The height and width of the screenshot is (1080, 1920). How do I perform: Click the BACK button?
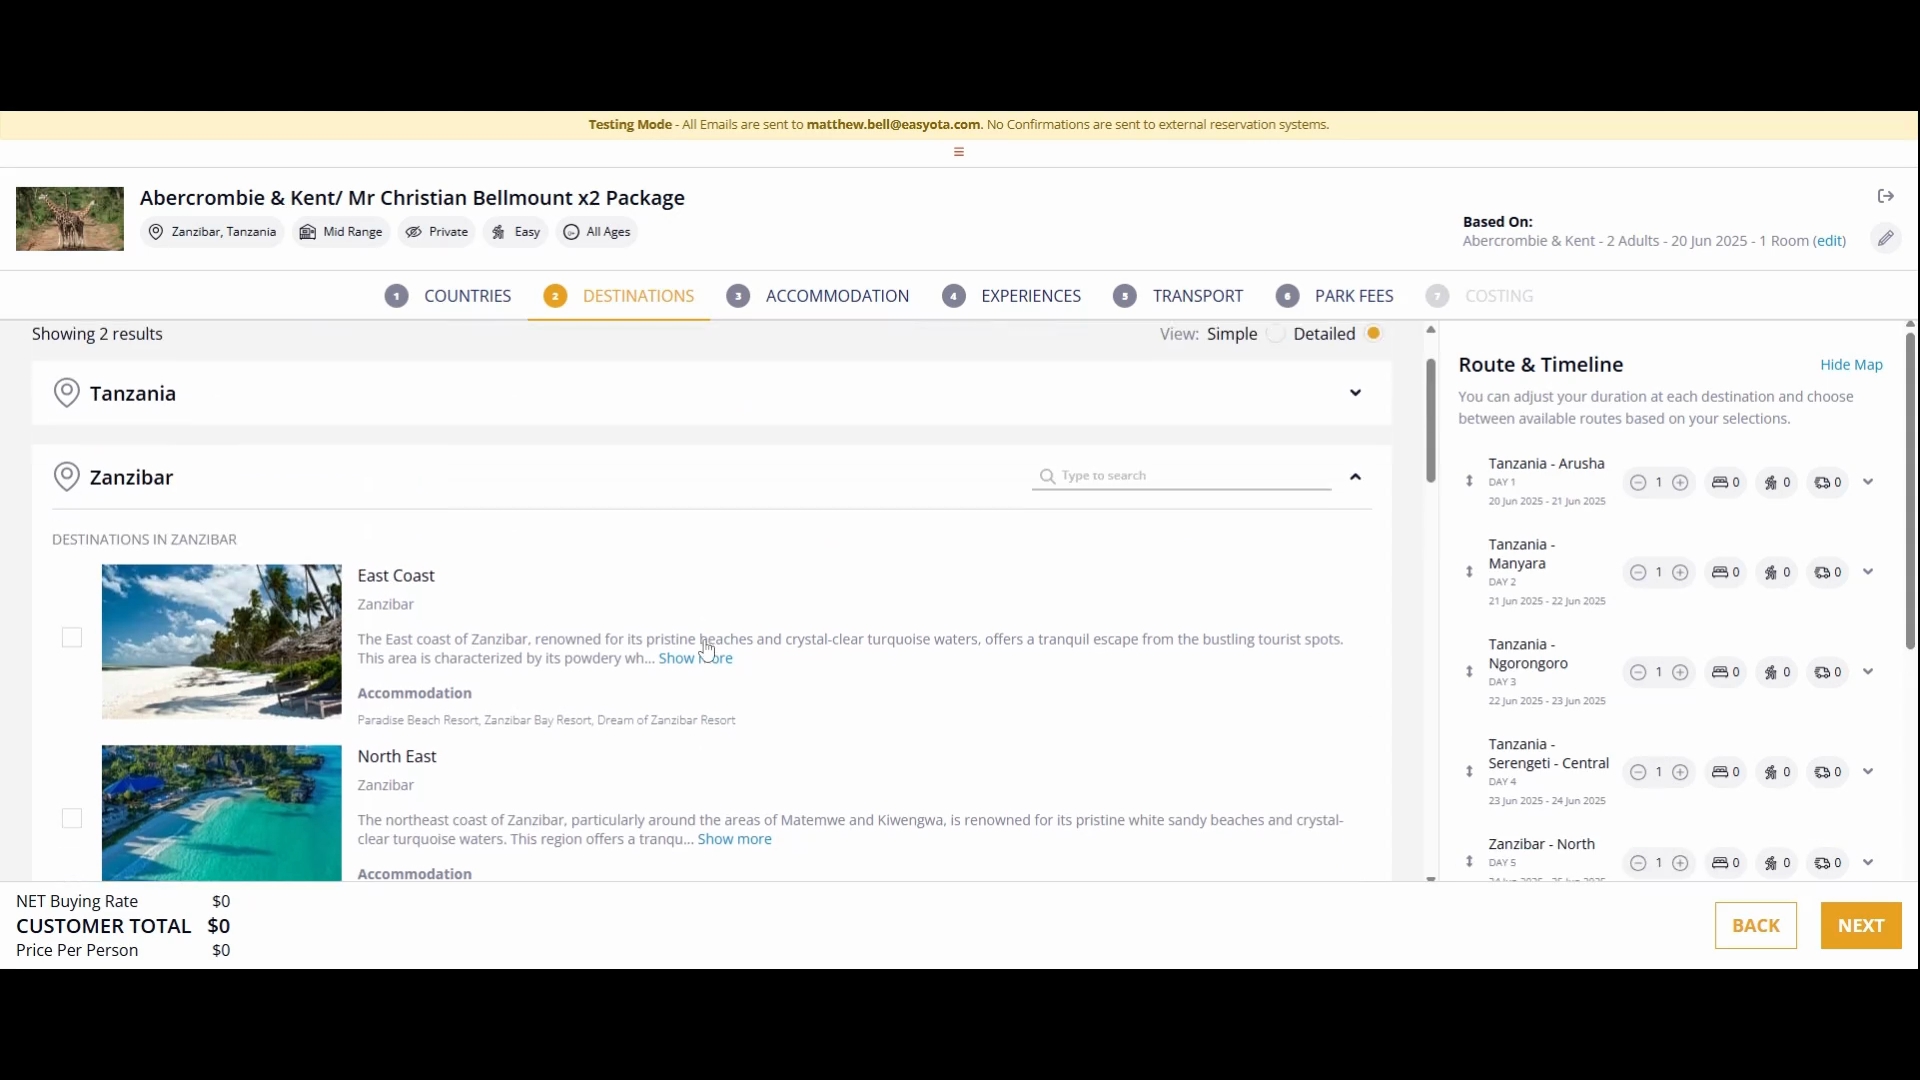point(1756,926)
